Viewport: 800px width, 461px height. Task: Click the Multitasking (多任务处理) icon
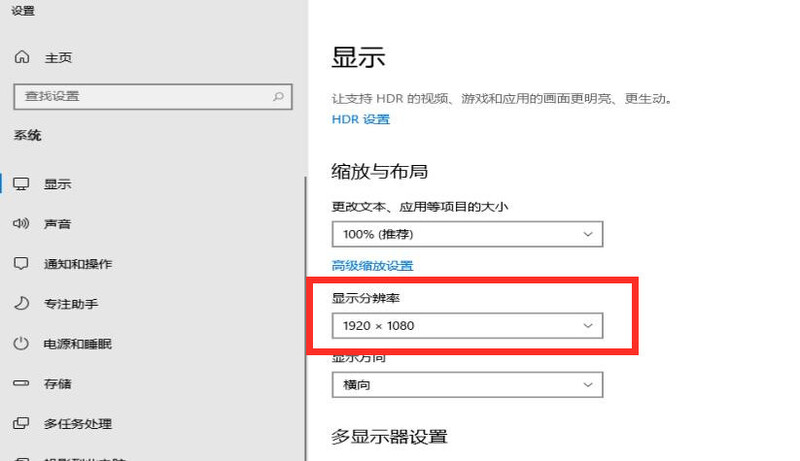coord(21,423)
